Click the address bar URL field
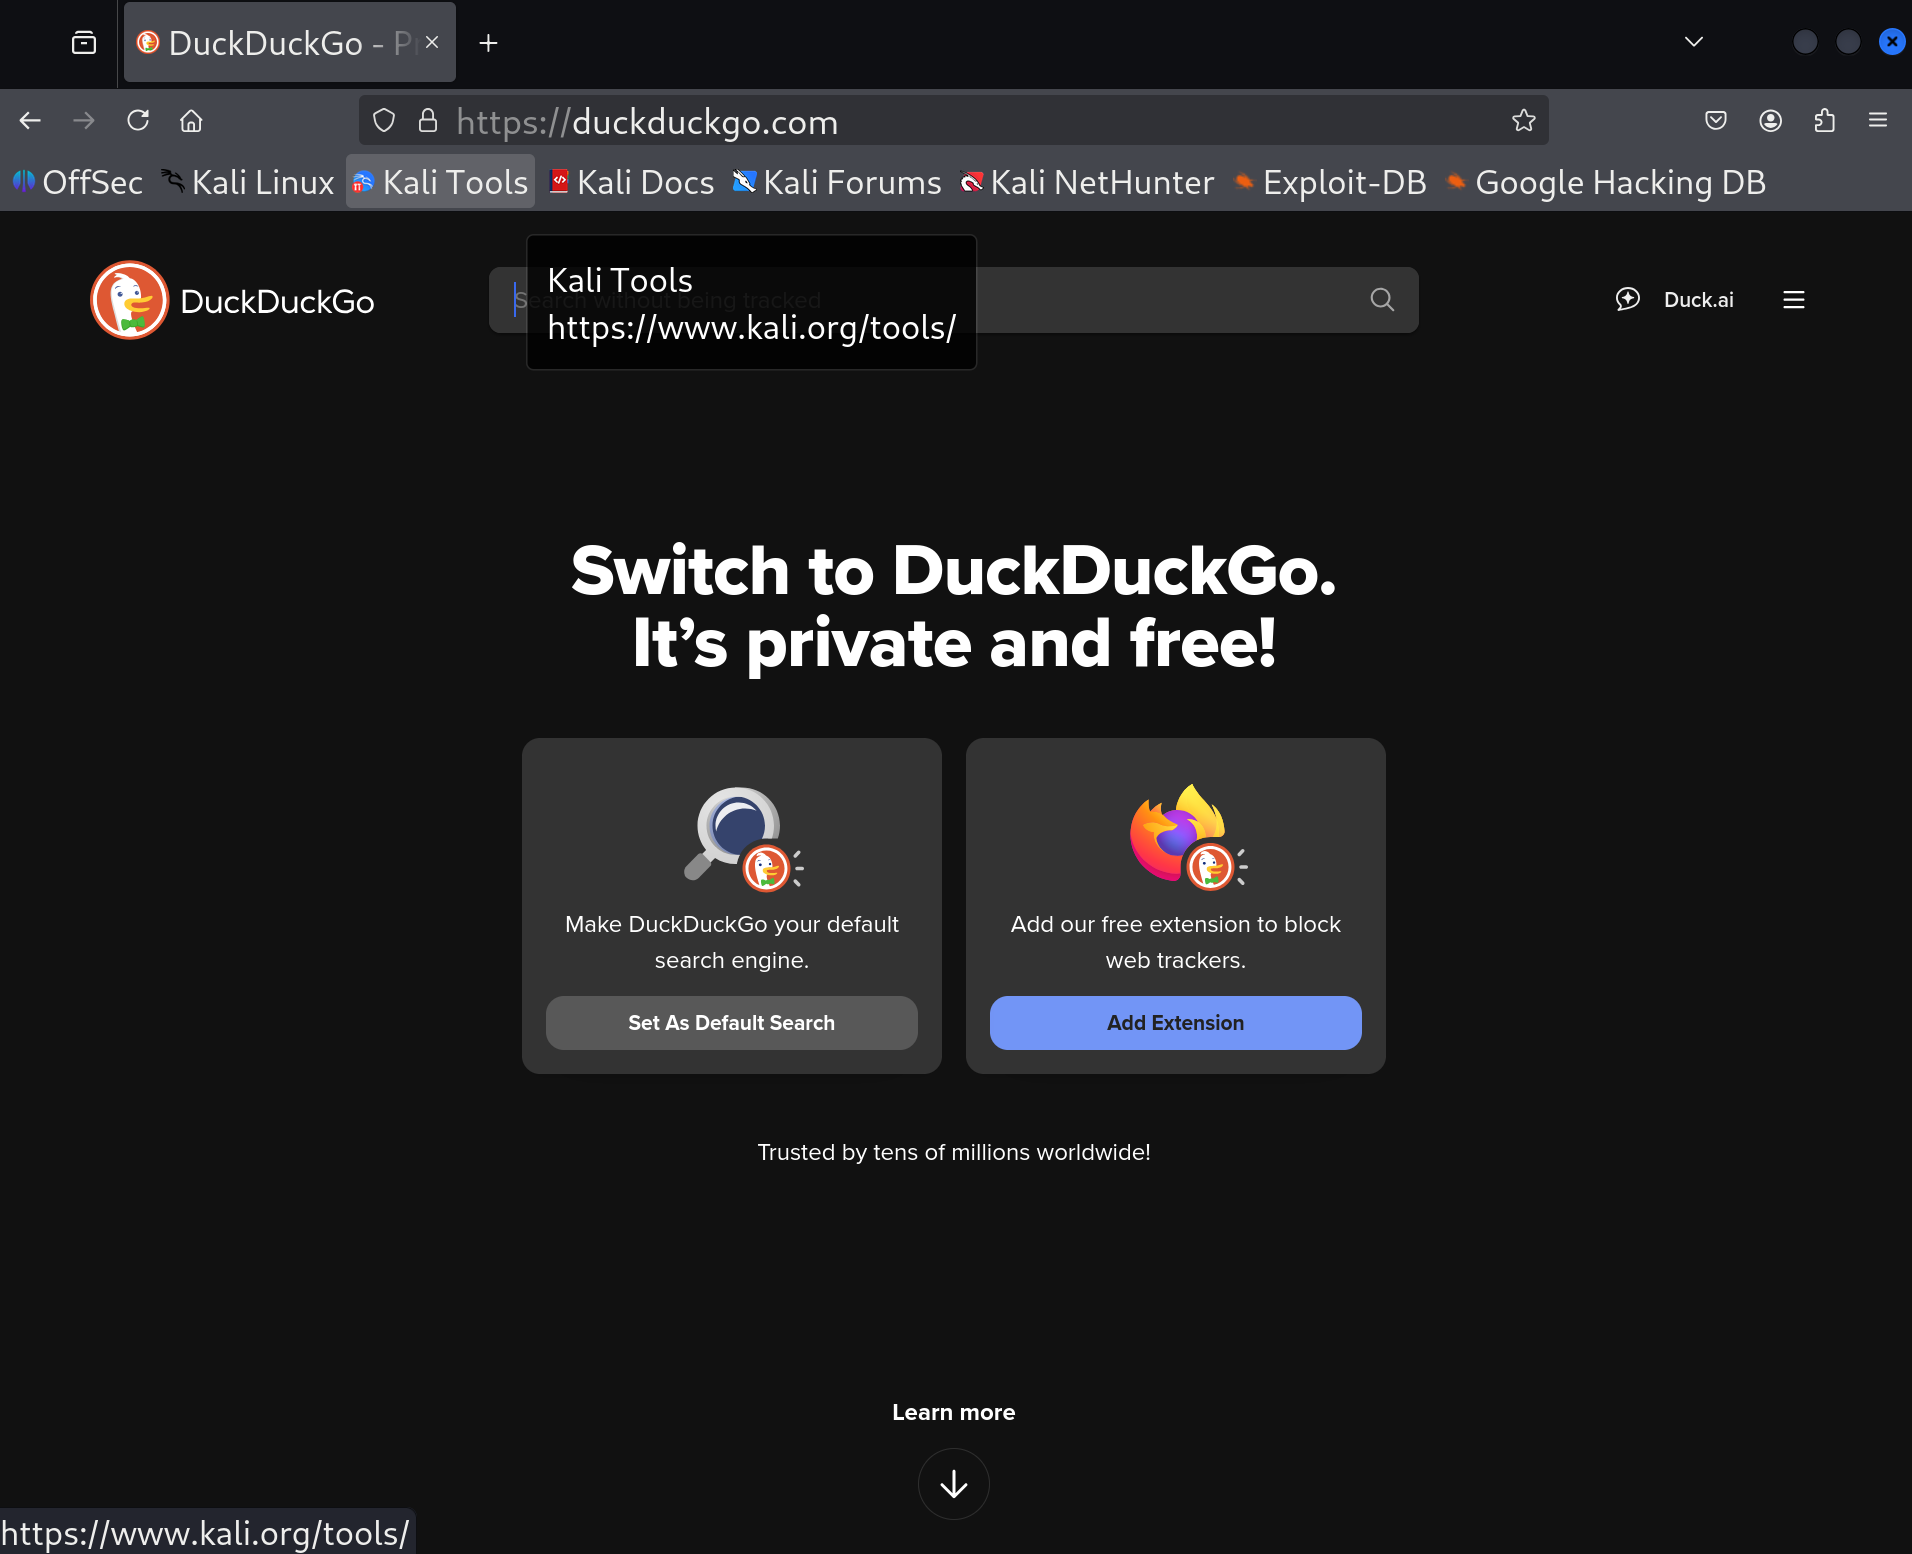Viewport: 1912px width, 1554px height. 953,121
